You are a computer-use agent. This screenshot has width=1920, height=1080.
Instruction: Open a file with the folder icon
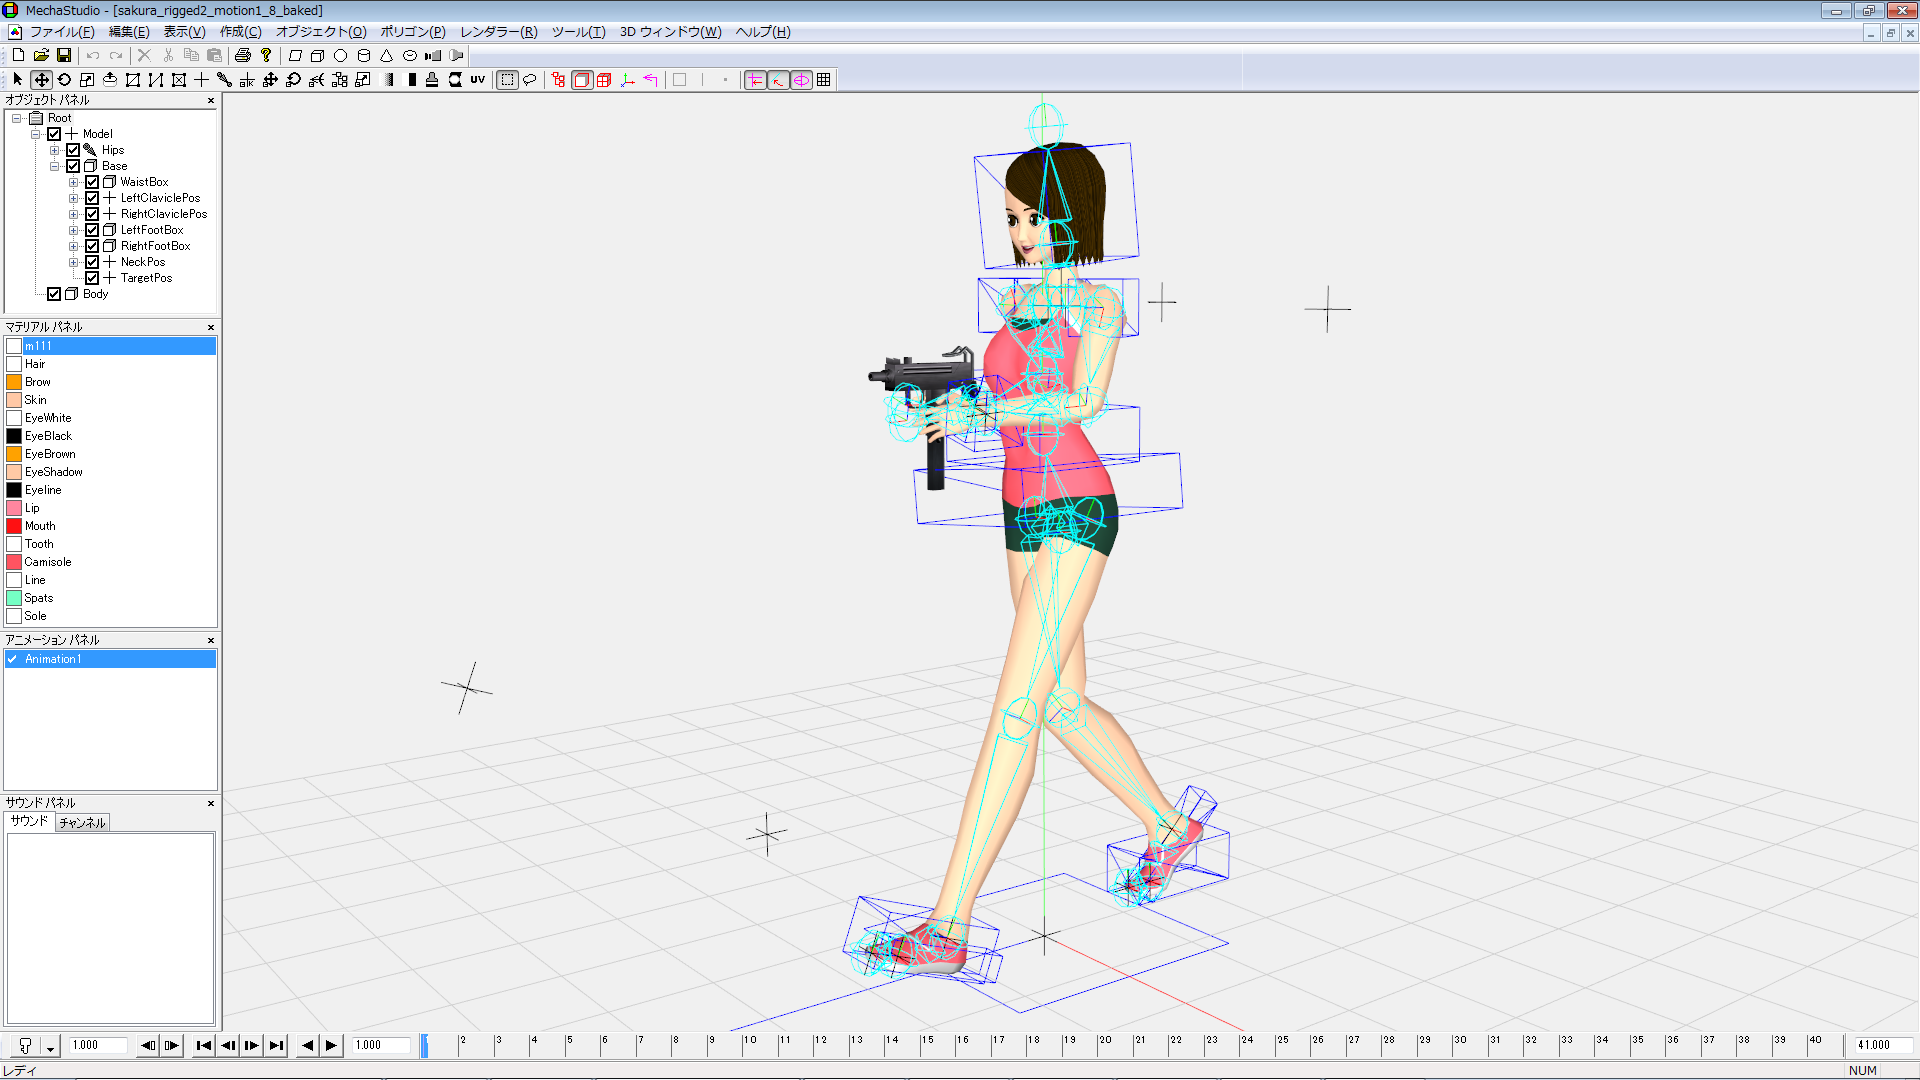tap(41, 56)
